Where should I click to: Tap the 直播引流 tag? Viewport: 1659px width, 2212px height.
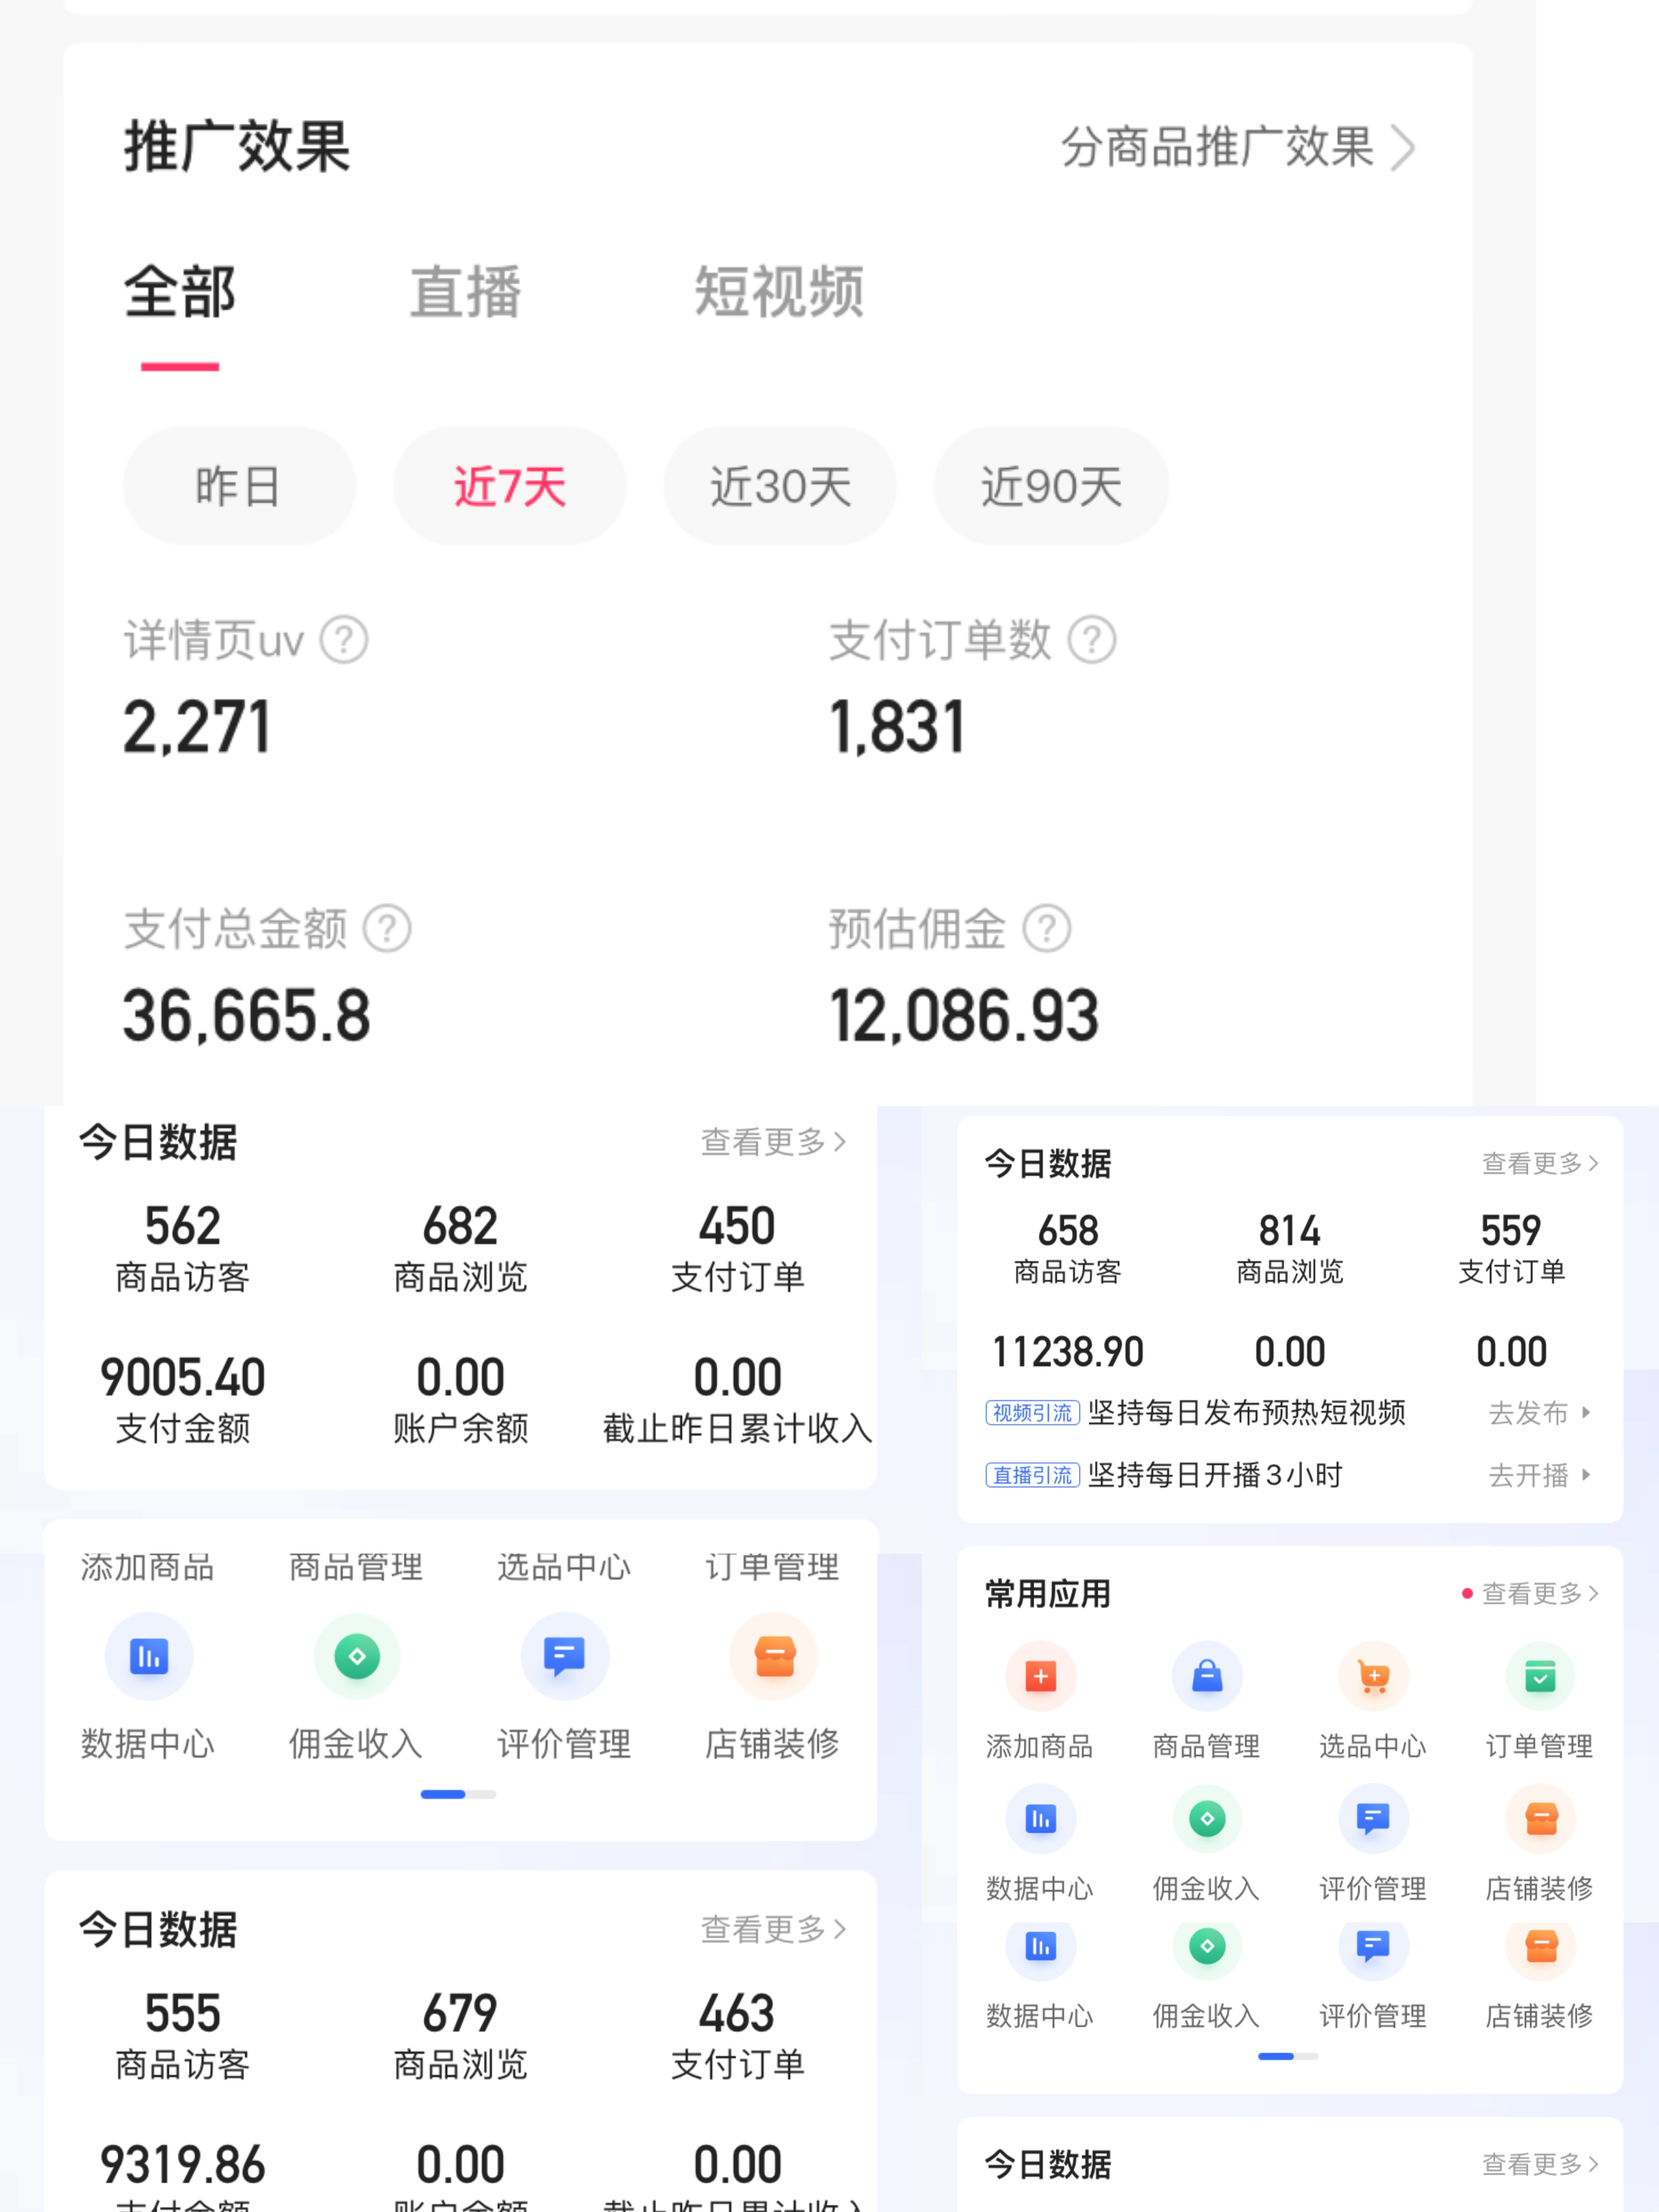click(x=1032, y=1475)
